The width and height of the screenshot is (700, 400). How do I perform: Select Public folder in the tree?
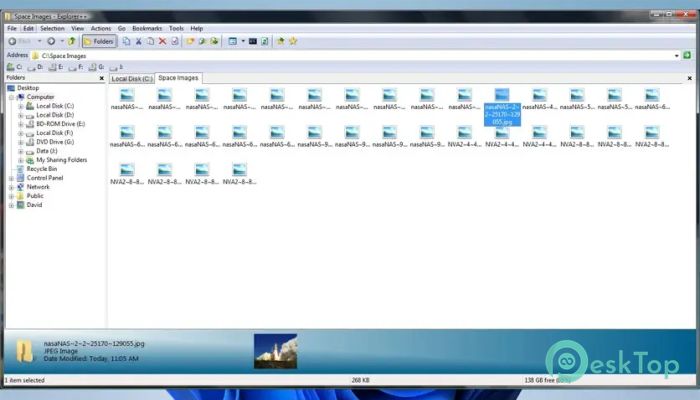(x=35, y=196)
